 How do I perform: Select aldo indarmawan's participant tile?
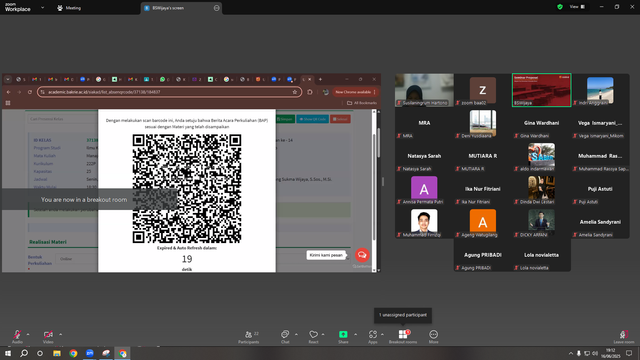coord(541,156)
